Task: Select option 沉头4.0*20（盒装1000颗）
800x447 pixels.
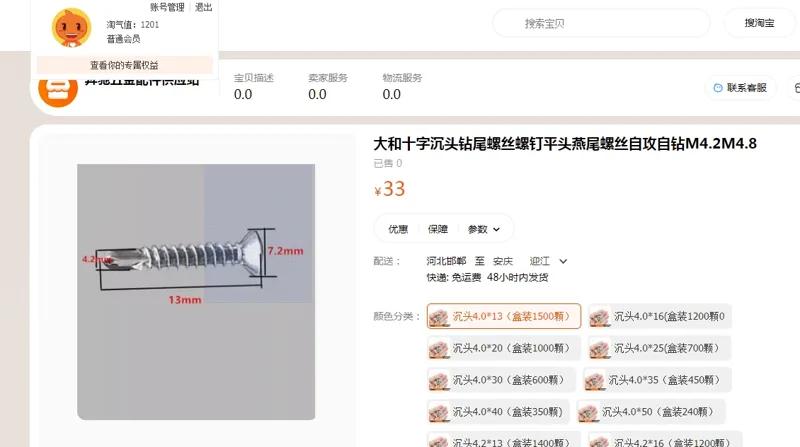Action: (504, 348)
